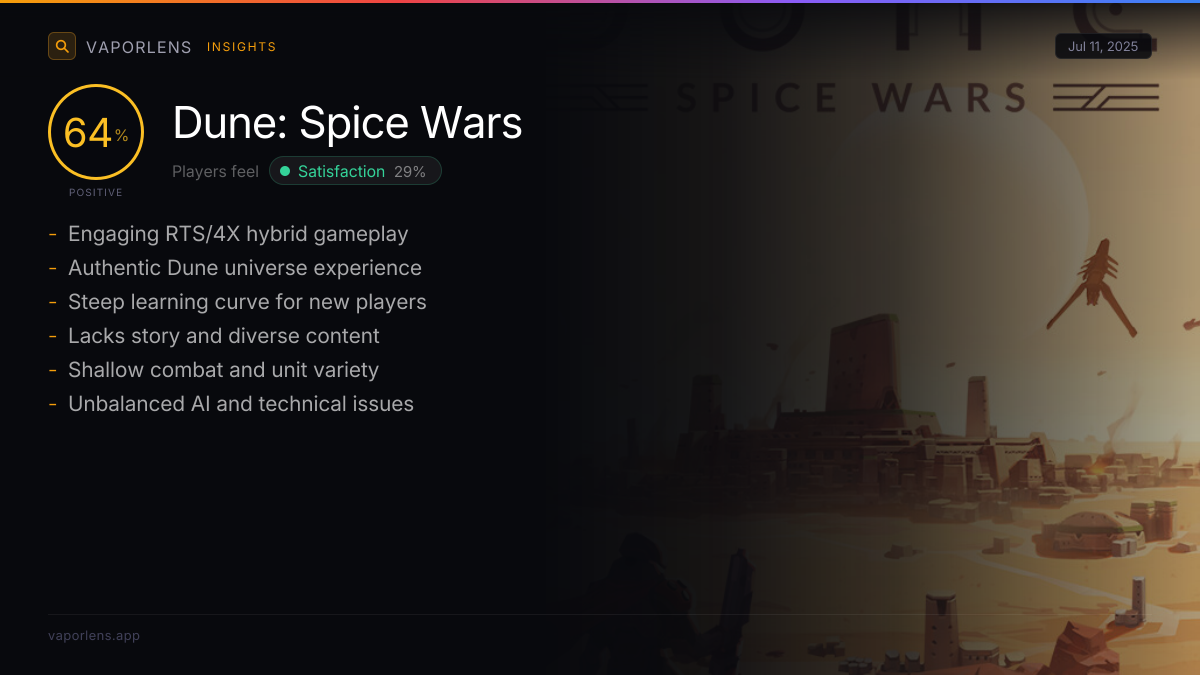Select 'Engaging RTS/4X hybrid gameplay' bullet
Screen dimensions: 1200x675
point(238,234)
